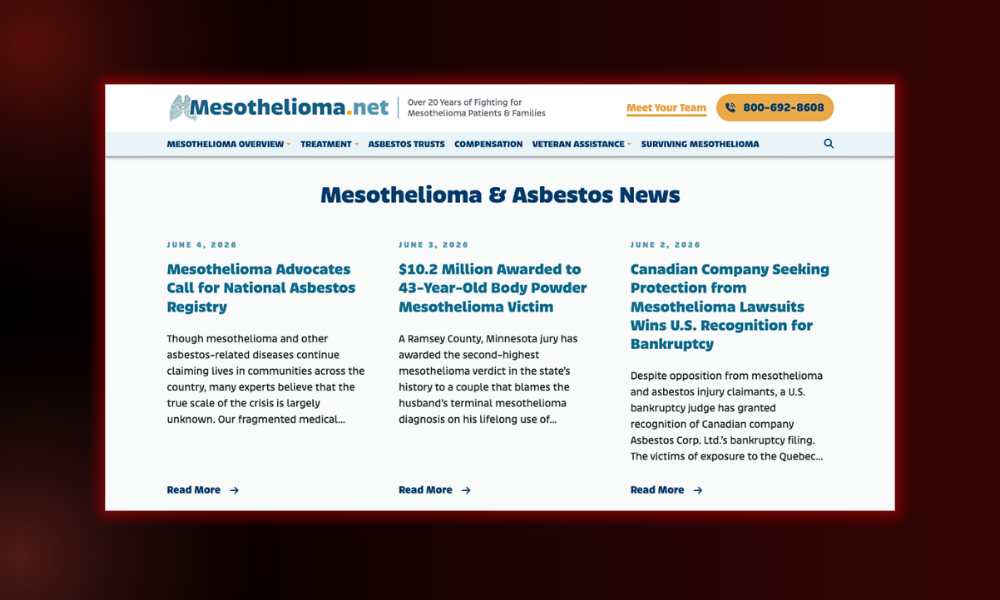Click the tagline Over 20 Years of Fighting
The width and height of the screenshot is (1000, 600).
pos(476,108)
